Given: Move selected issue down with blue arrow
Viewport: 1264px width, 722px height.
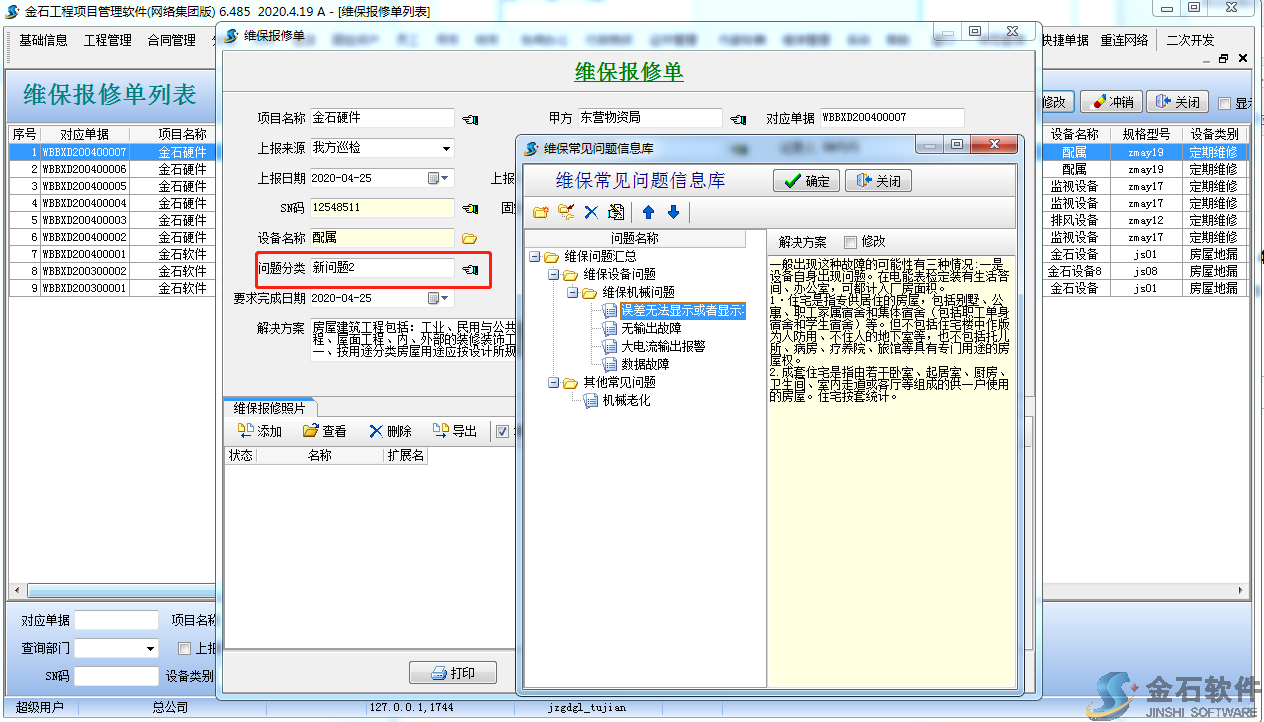Looking at the screenshot, I should pyautogui.click(x=673, y=212).
